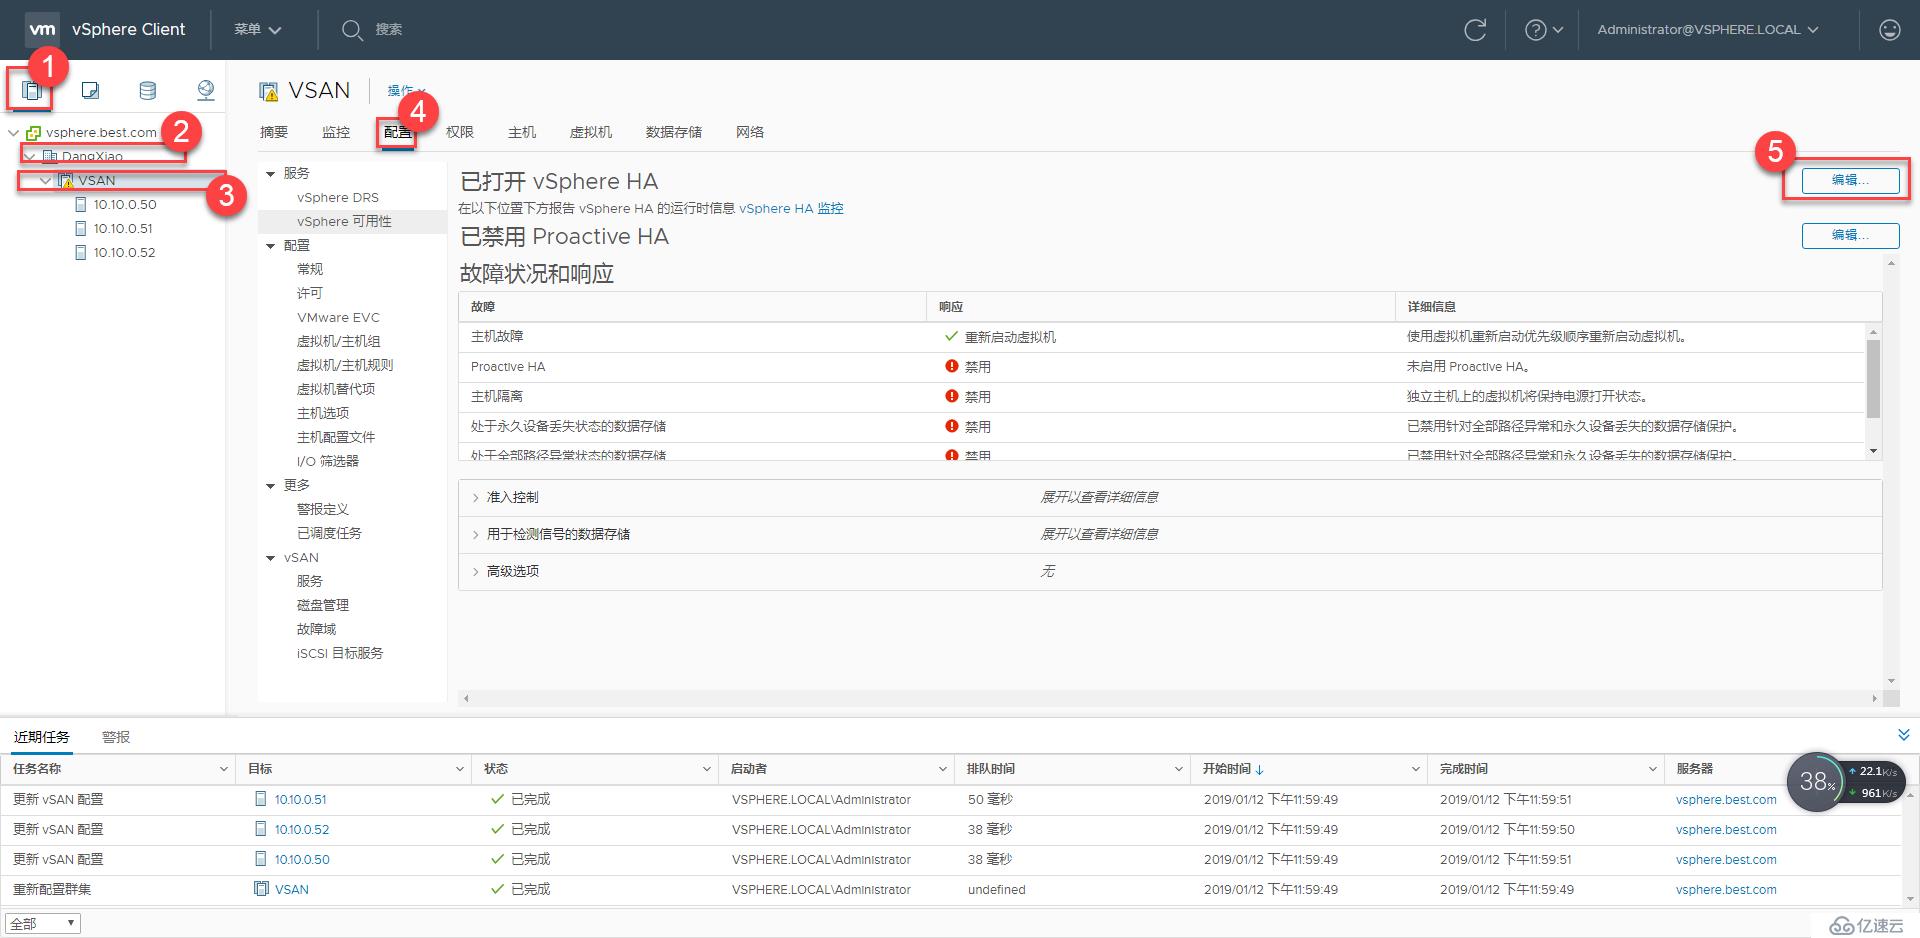This screenshot has height=938, width=1920.
Task: Open the Administrator@VSPHERE.LOCAL user menu
Action: [1708, 30]
